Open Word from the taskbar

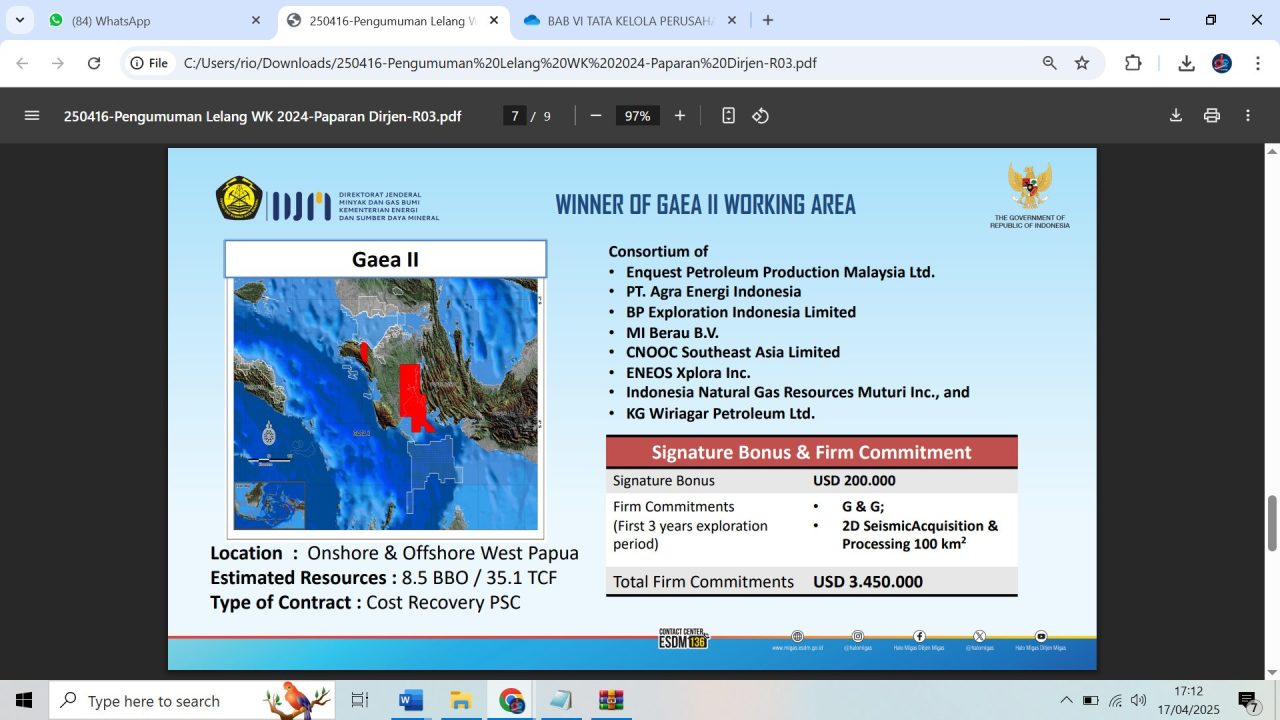click(x=411, y=700)
